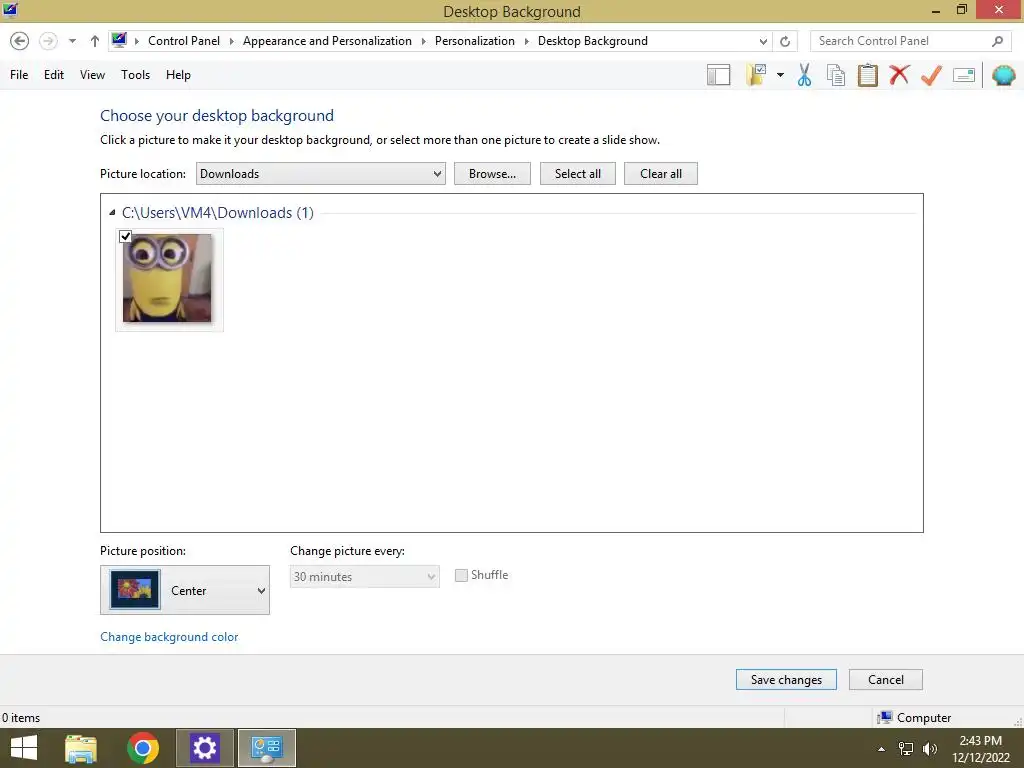Click the Desktop Background breadcrumb segment
1024x768 pixels.
593,41
